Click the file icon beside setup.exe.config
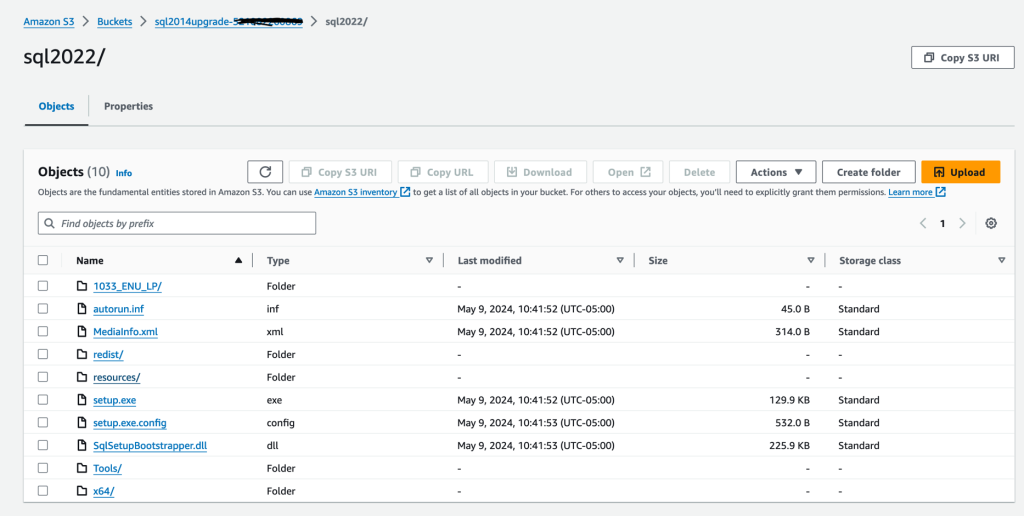 [x=82, y=423]
